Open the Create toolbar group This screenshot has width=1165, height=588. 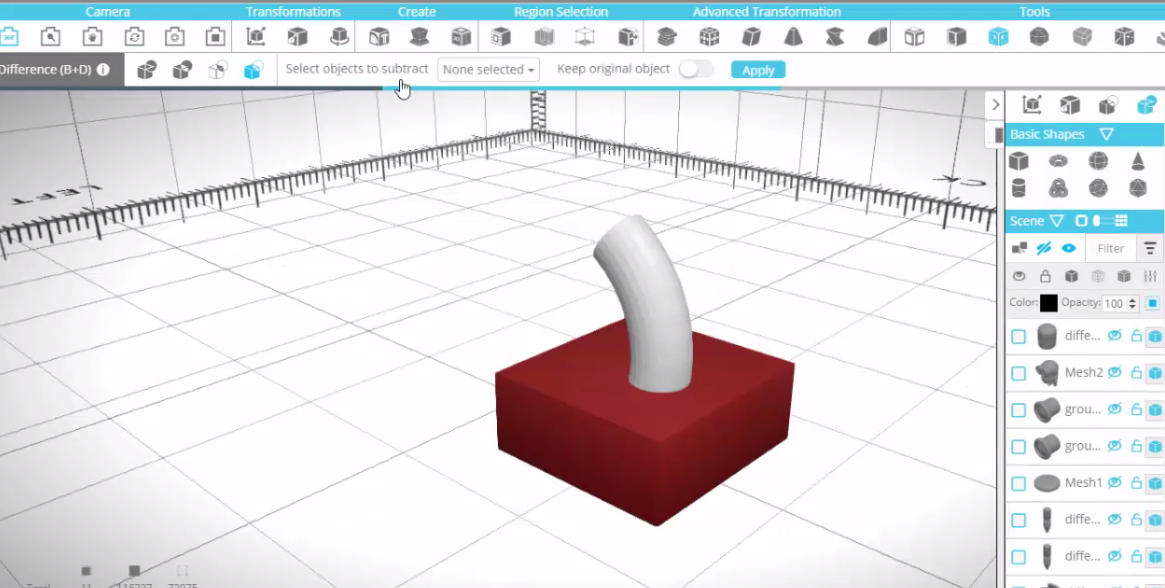click(x=417, y=12)
